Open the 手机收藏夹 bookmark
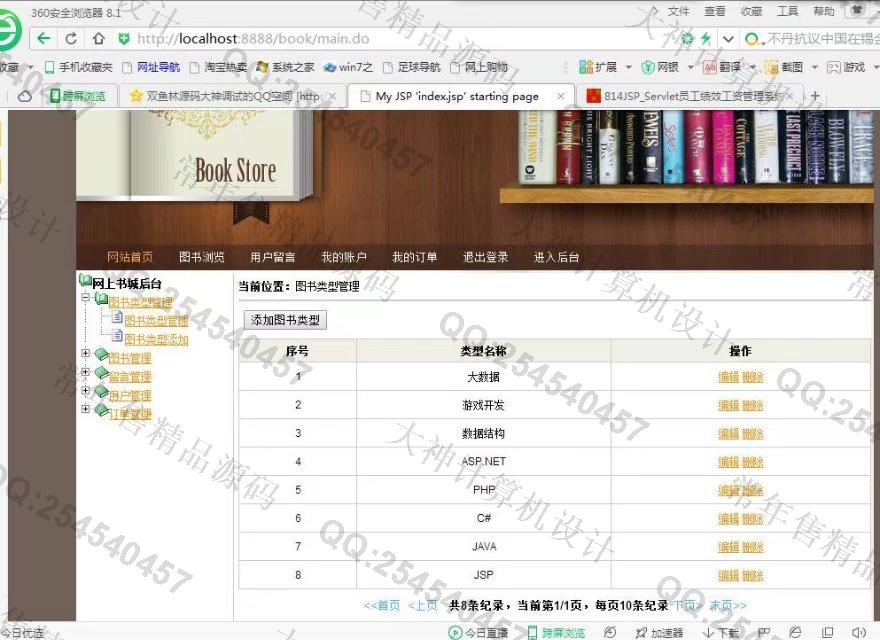 click(79, 67)
